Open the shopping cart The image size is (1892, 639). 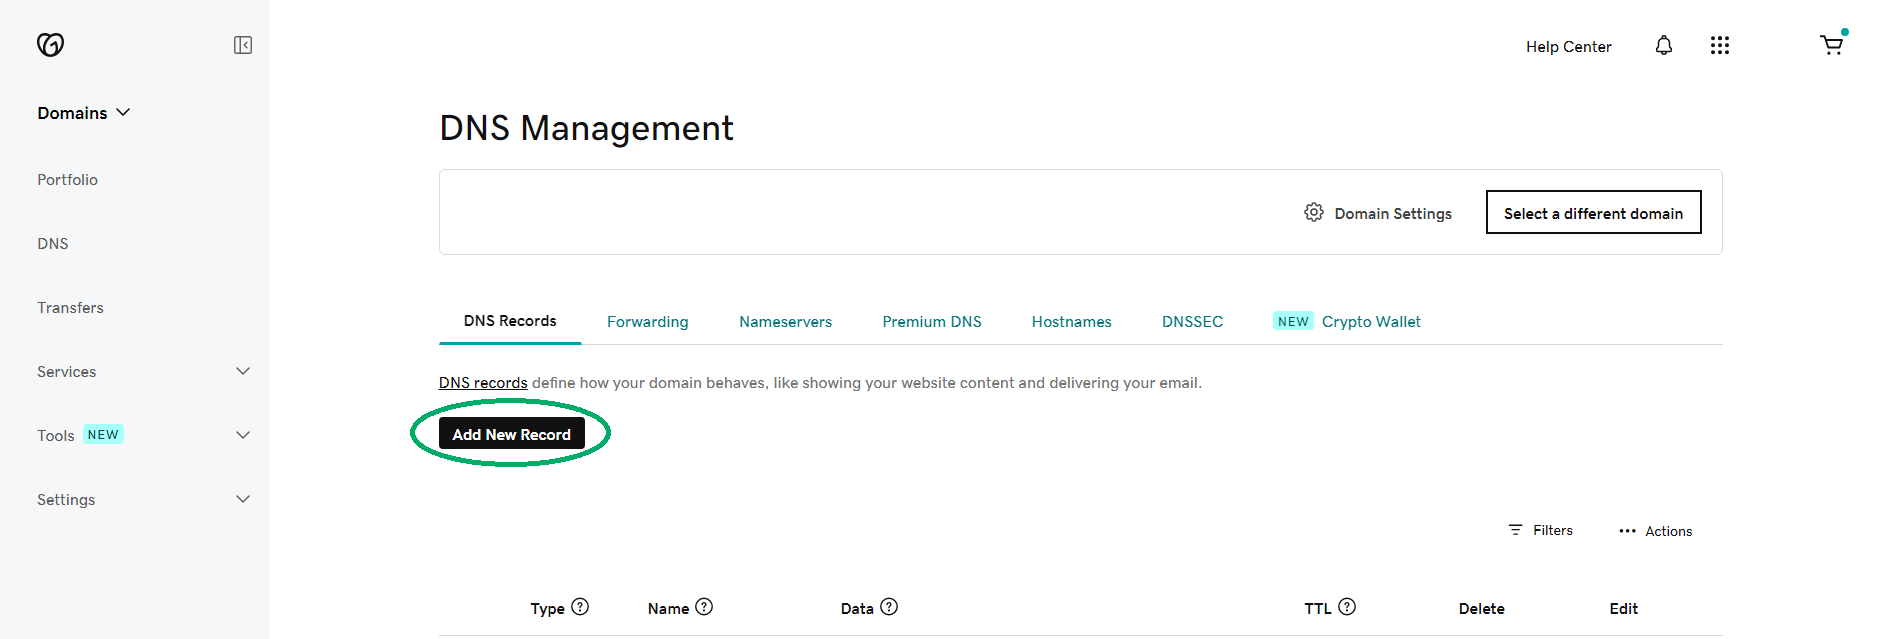(1831, 45)
